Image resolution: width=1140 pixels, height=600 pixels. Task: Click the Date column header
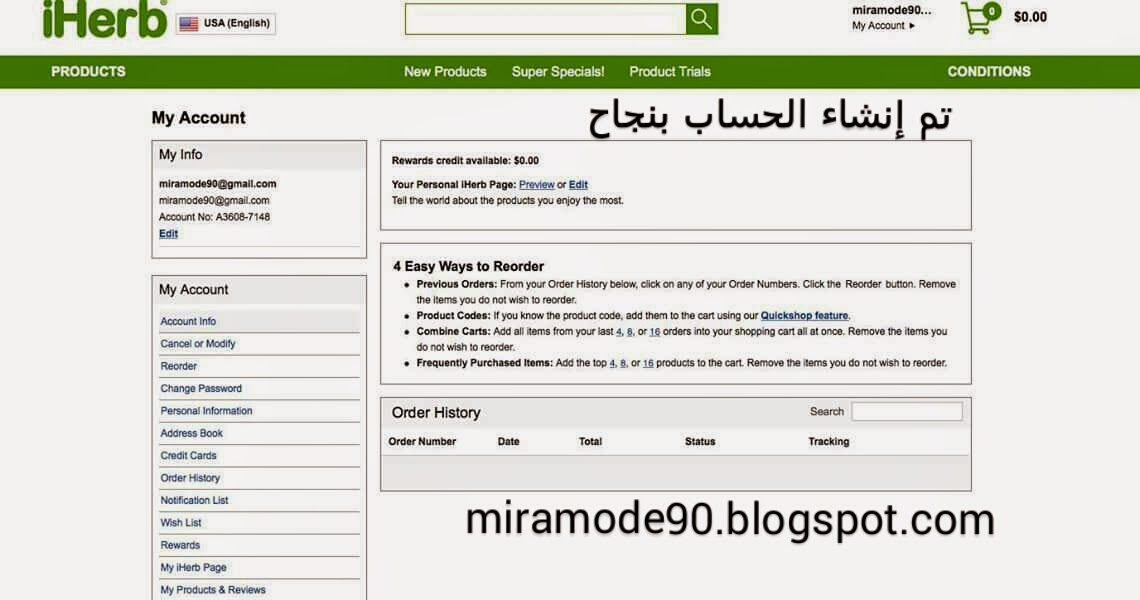click(x=508, y=441)
